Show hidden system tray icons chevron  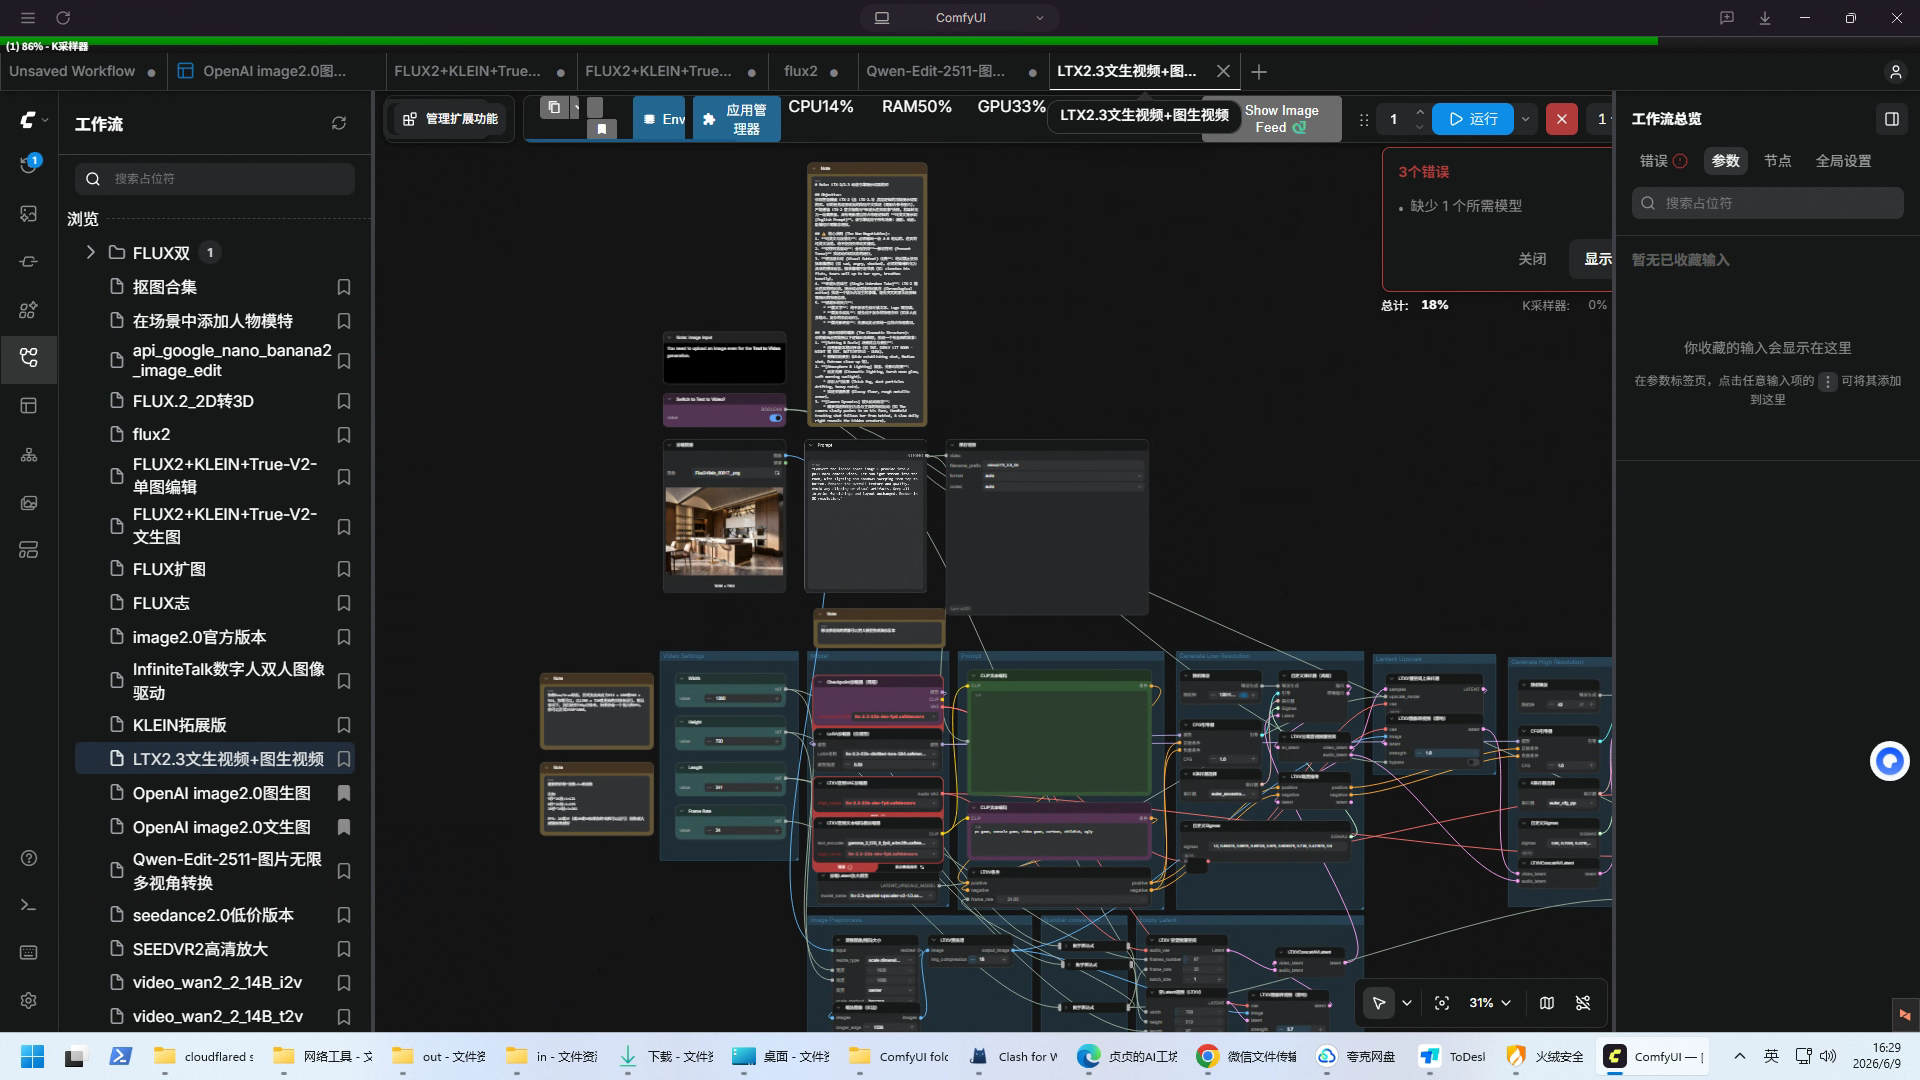tap(1740, 1056)
